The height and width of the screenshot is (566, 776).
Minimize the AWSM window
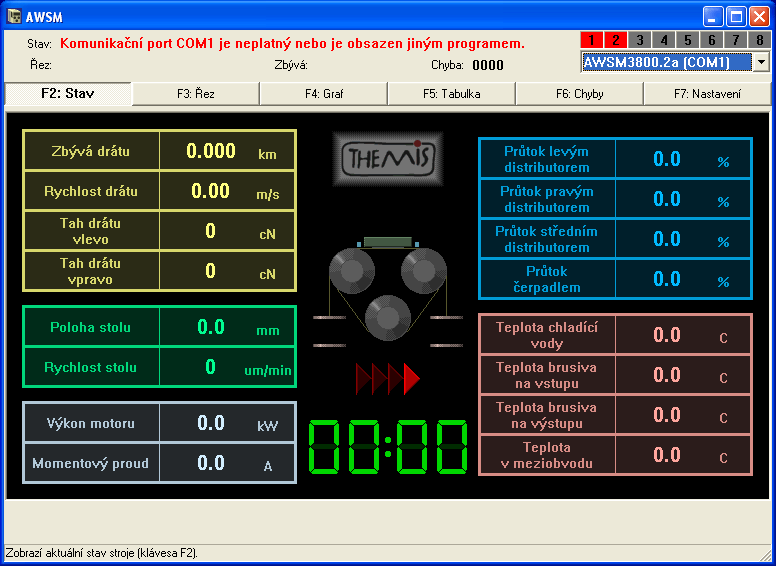713,16
